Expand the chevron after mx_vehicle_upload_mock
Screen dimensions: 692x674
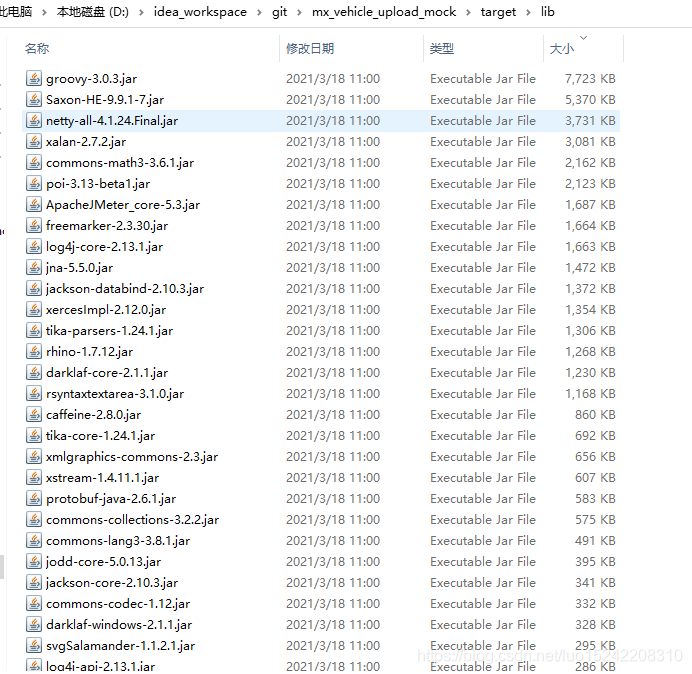[x=468, y=12]
